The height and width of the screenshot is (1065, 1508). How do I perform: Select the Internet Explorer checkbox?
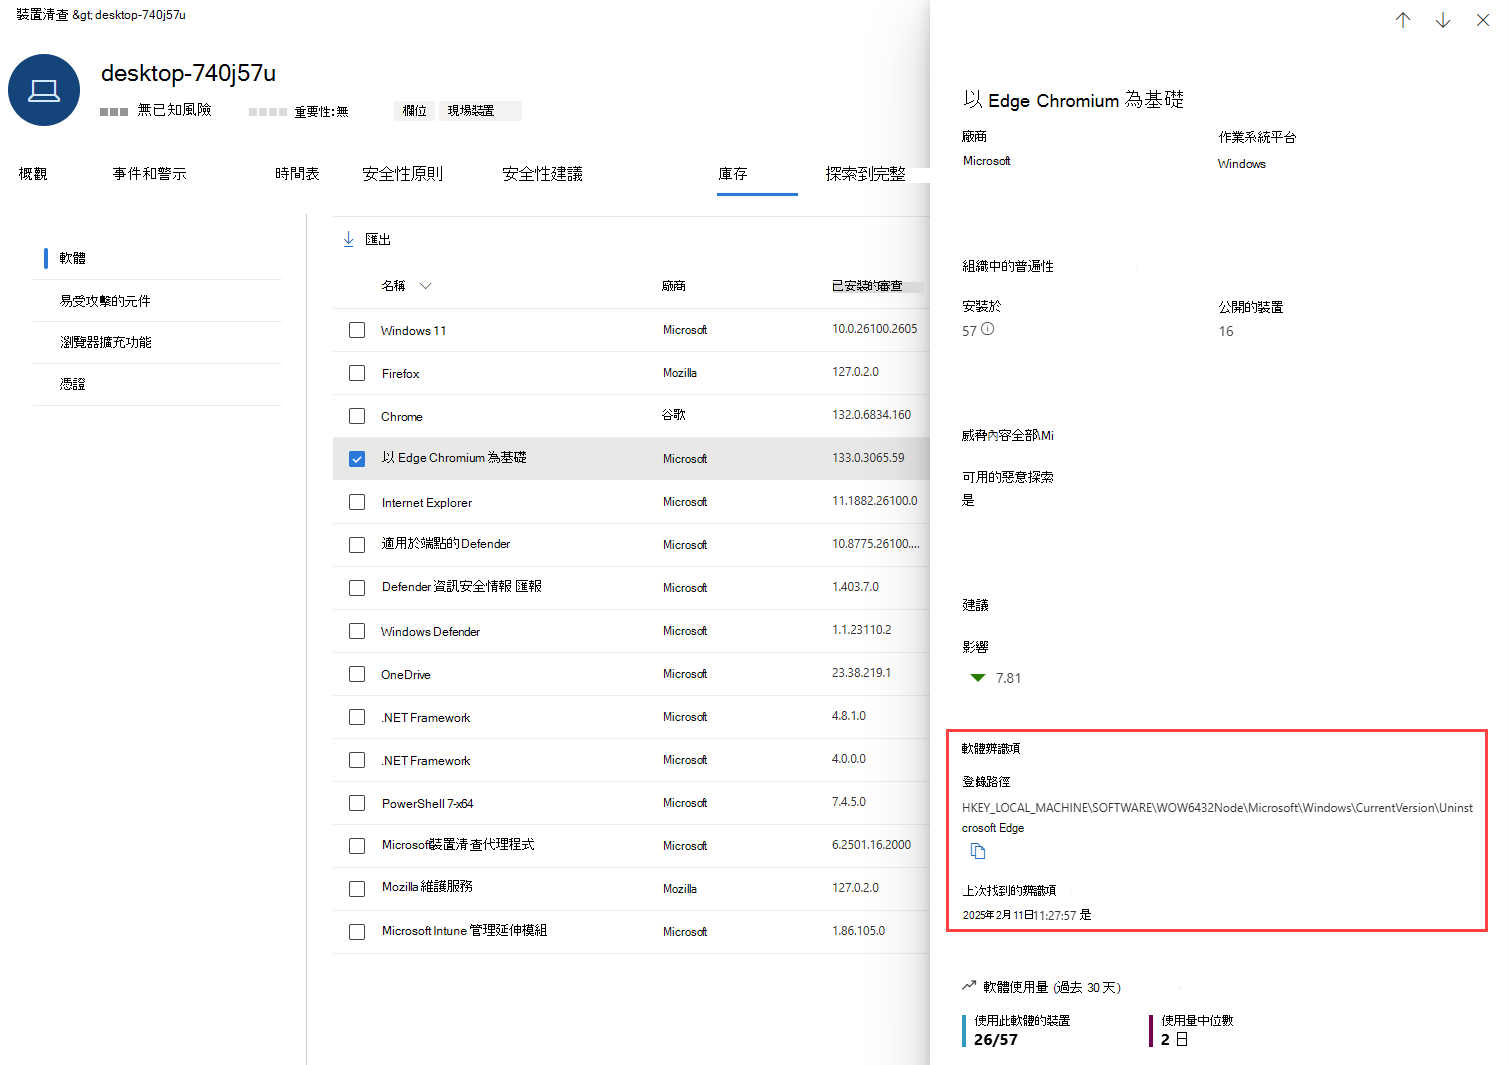tap(357, 502)
